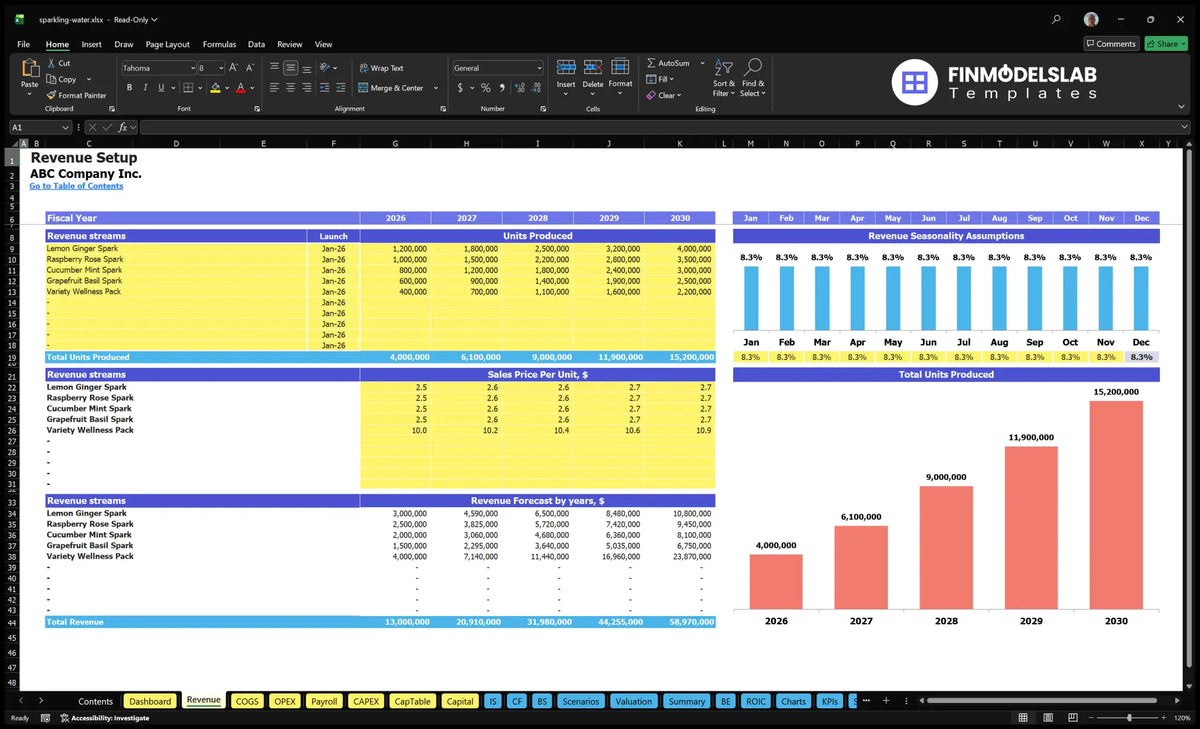Zoom out with status bar minus button
Screen dimensions: 1200x729
(1090, 718)
